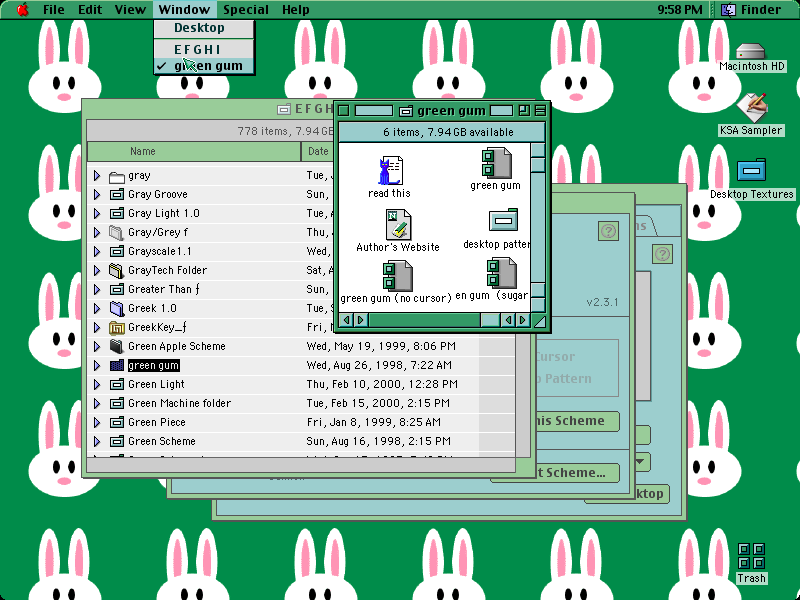The image size is (800, 600).
Task: Open the Help menu
Action: 295,9
